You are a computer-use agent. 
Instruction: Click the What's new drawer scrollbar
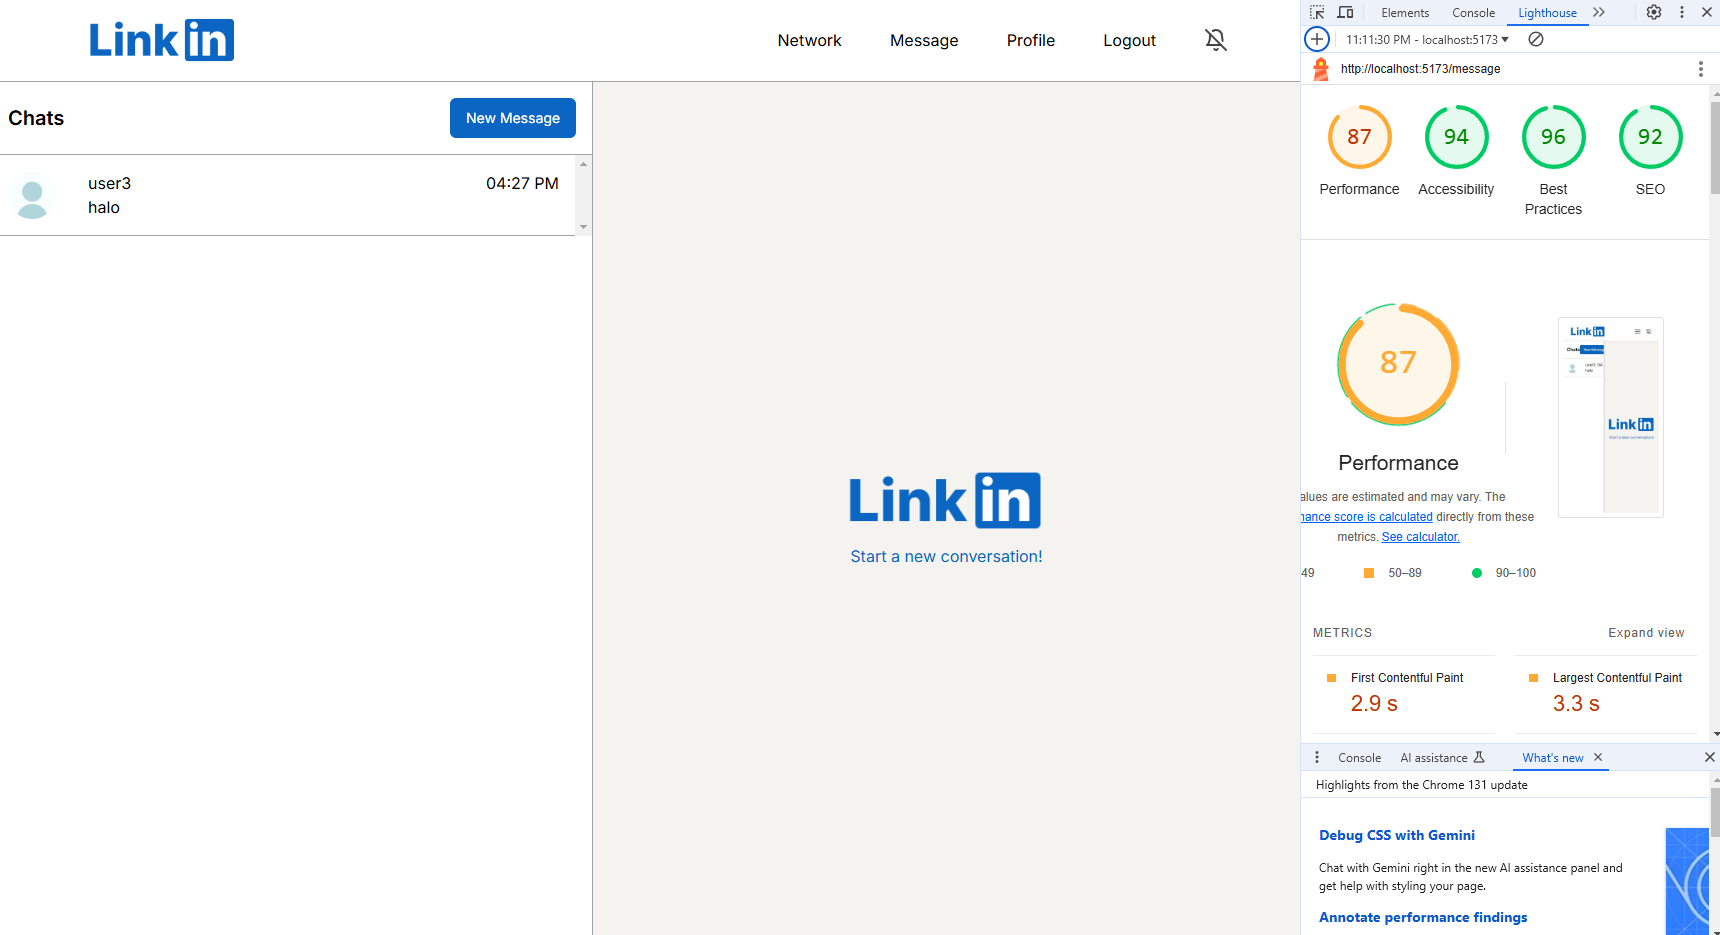pos(1715,810)
